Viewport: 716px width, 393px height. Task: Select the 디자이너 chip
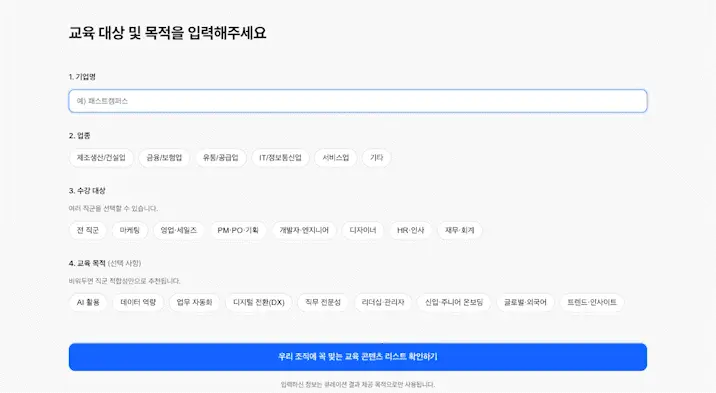[x=363, y=231]
